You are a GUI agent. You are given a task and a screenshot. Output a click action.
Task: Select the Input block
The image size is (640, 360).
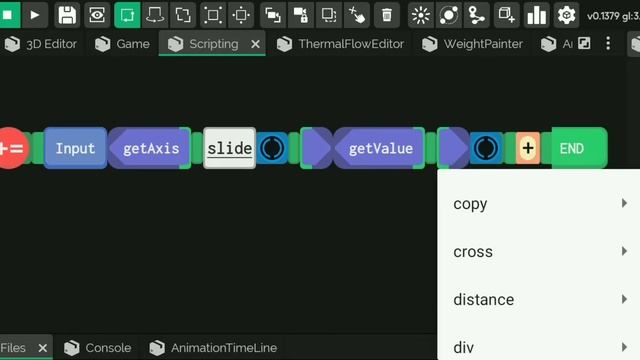pos(76,148)
